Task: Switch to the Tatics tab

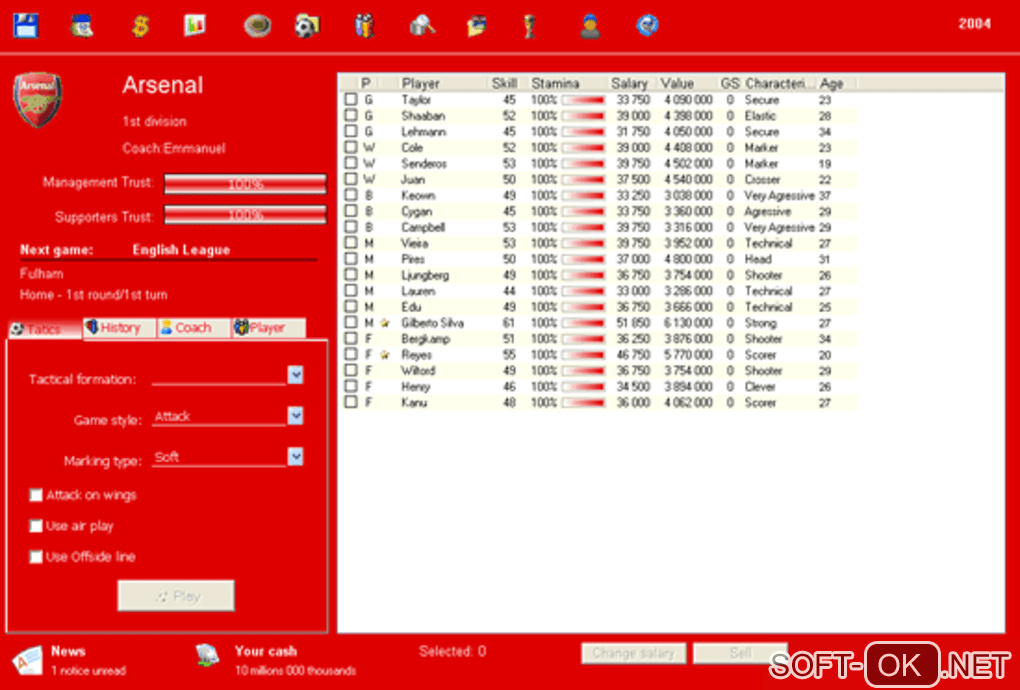Action: coord(45,329)
